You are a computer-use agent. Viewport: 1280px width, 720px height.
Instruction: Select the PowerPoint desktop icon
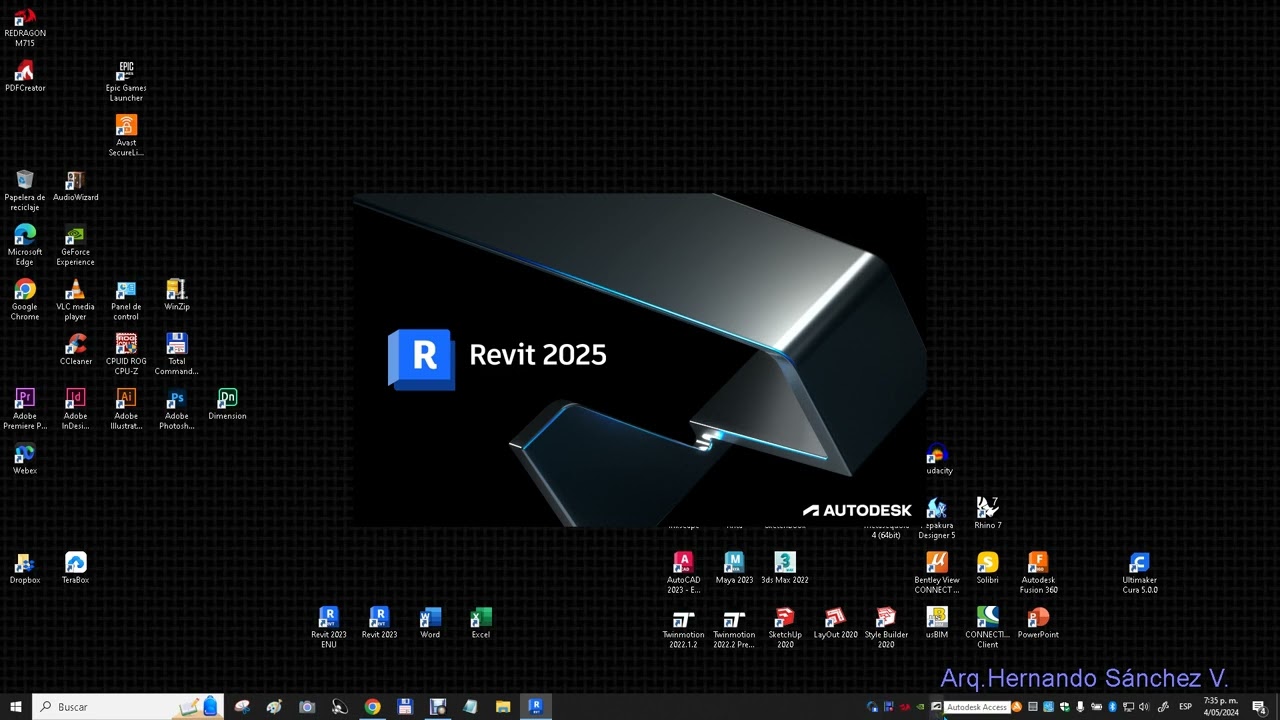[1038, 623]
